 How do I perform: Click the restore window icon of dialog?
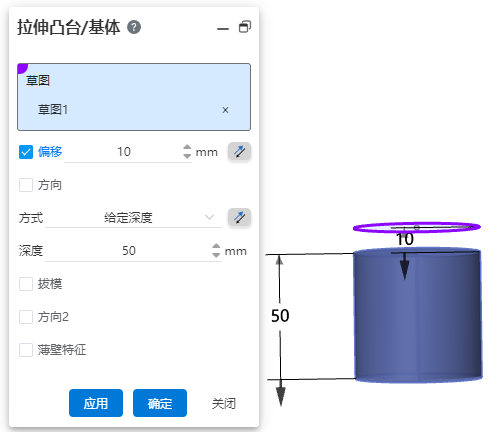click(245, 27)
